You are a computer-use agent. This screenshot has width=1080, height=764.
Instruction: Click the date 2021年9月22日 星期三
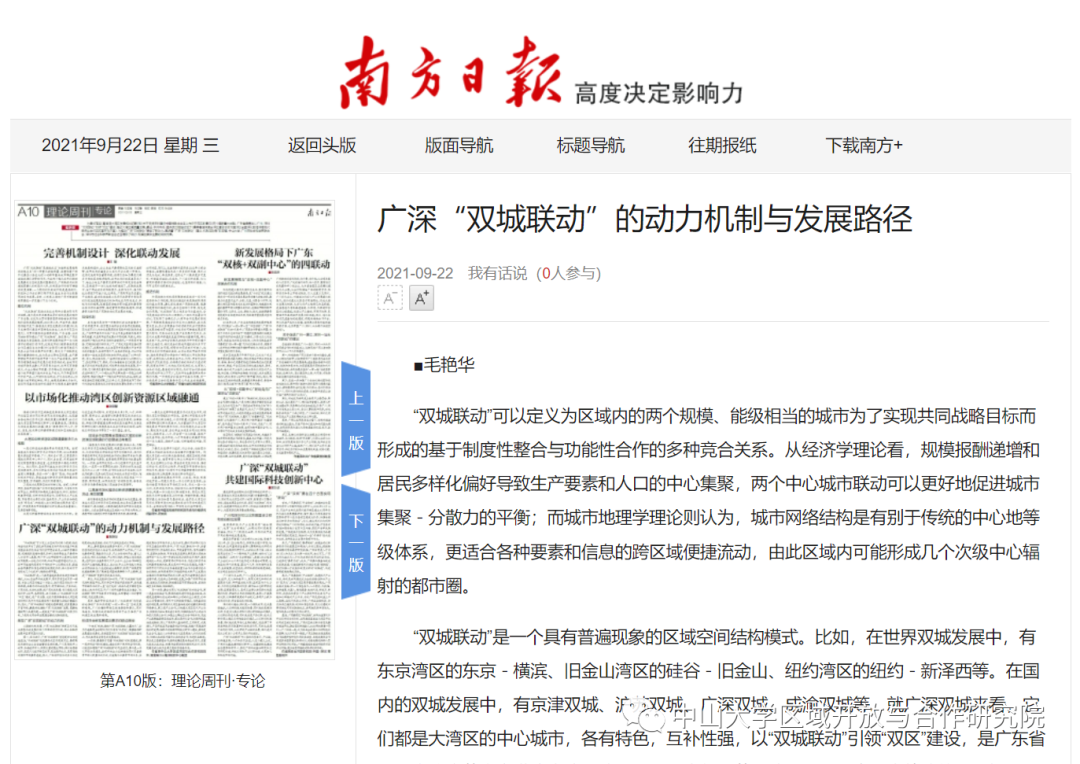coord(130,145)
